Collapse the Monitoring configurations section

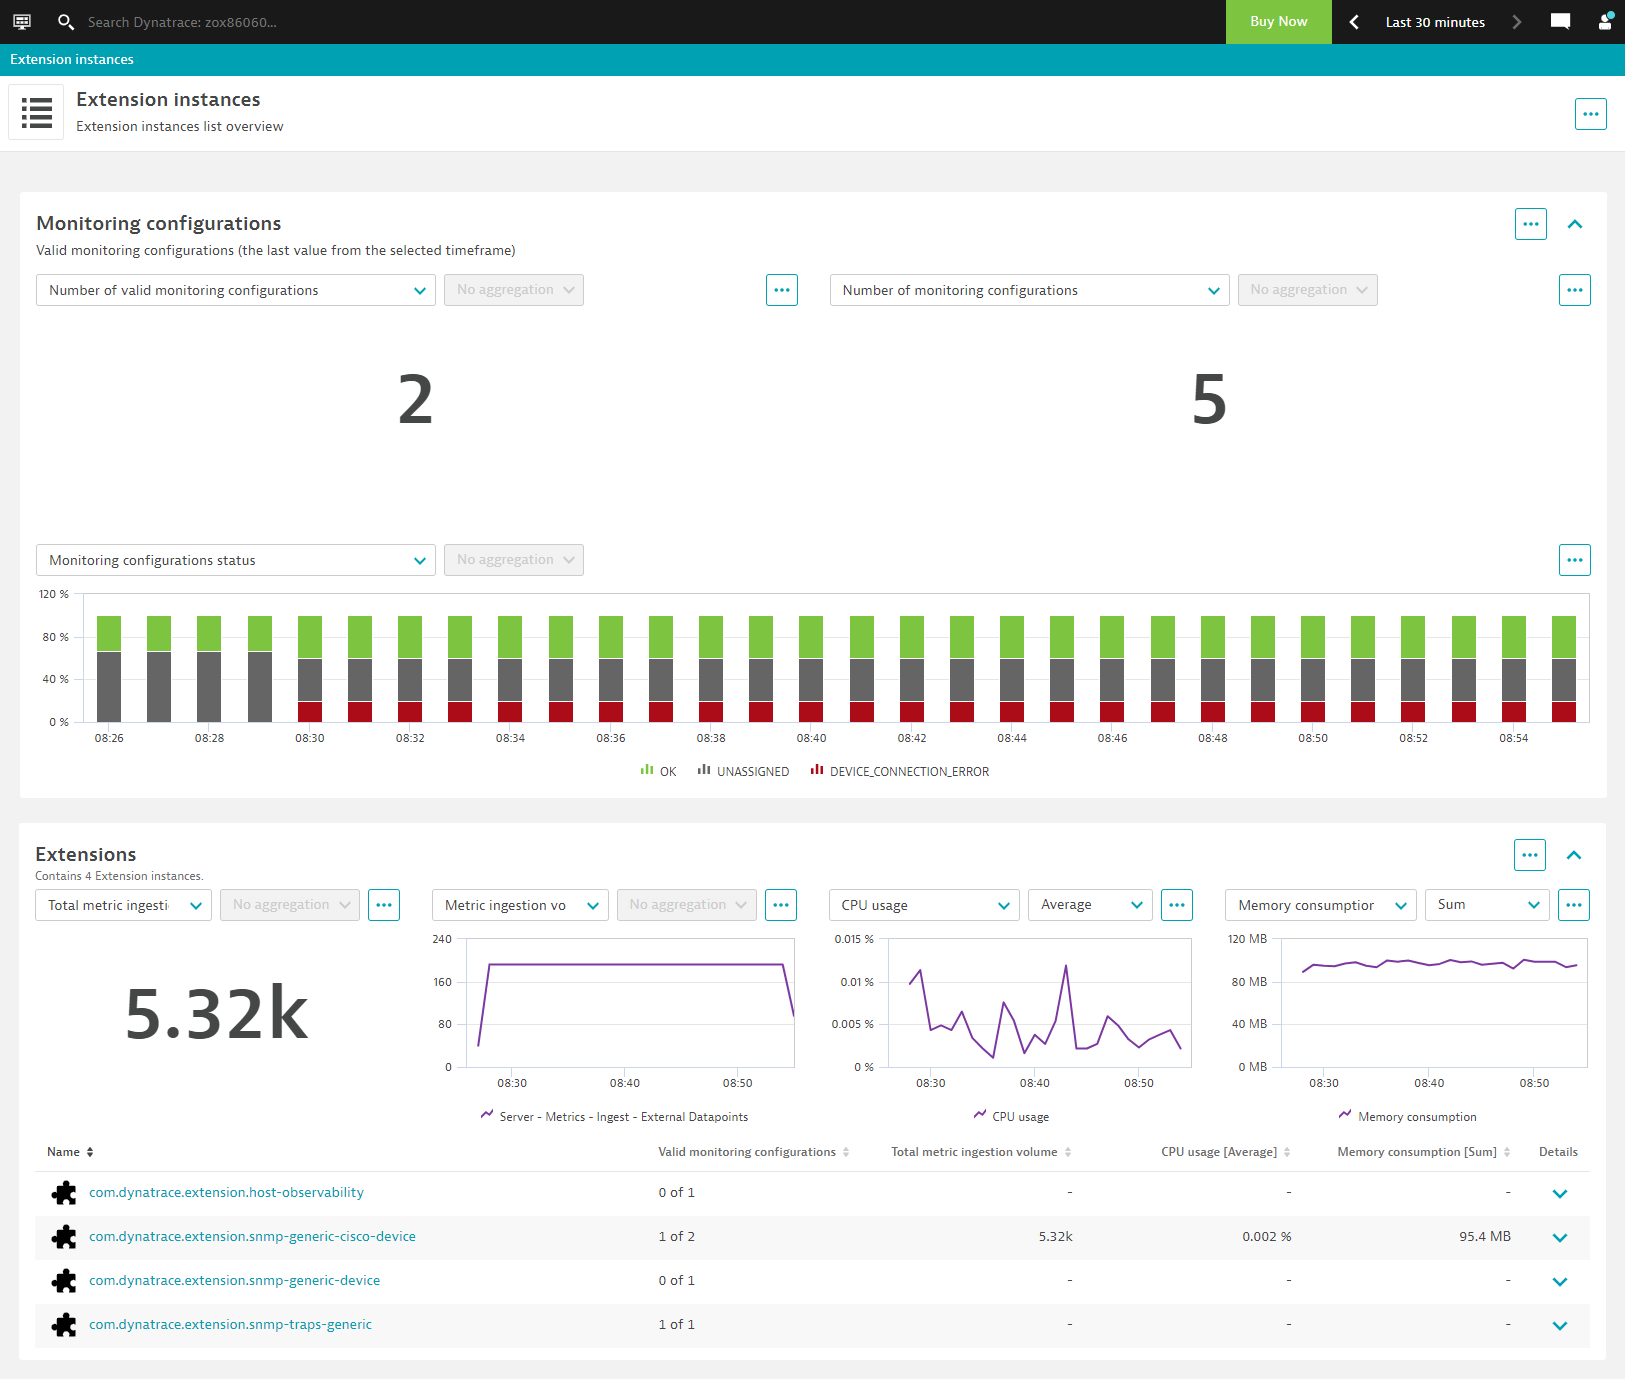coord(1575,224)
